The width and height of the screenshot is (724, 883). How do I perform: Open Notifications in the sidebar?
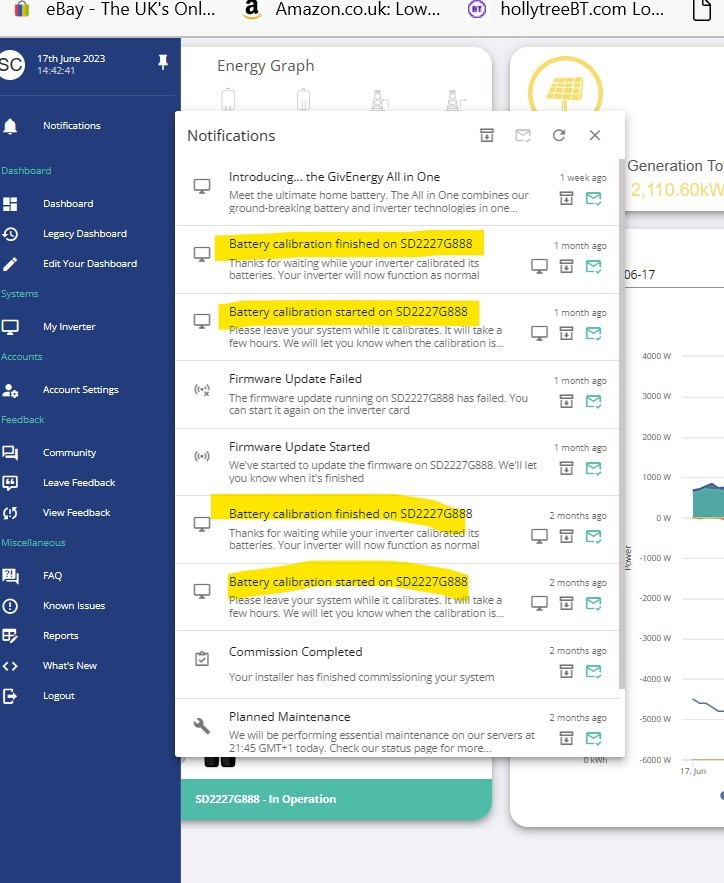tap(71, 126)
